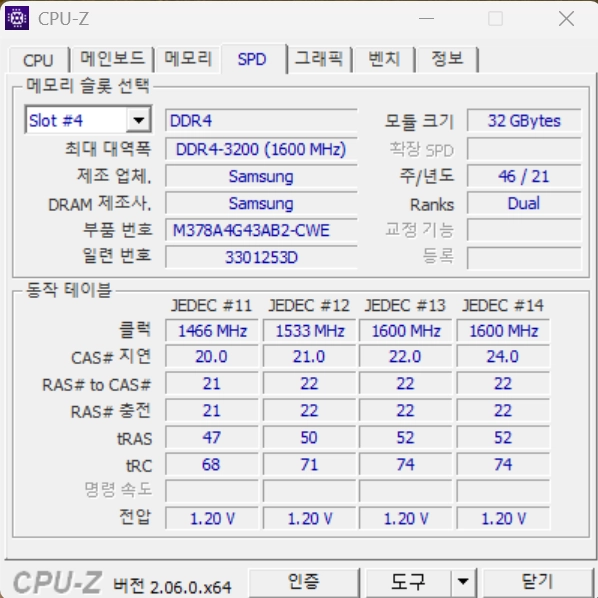
Task: Click the 1466 MHz clock value
Action: 212,330
